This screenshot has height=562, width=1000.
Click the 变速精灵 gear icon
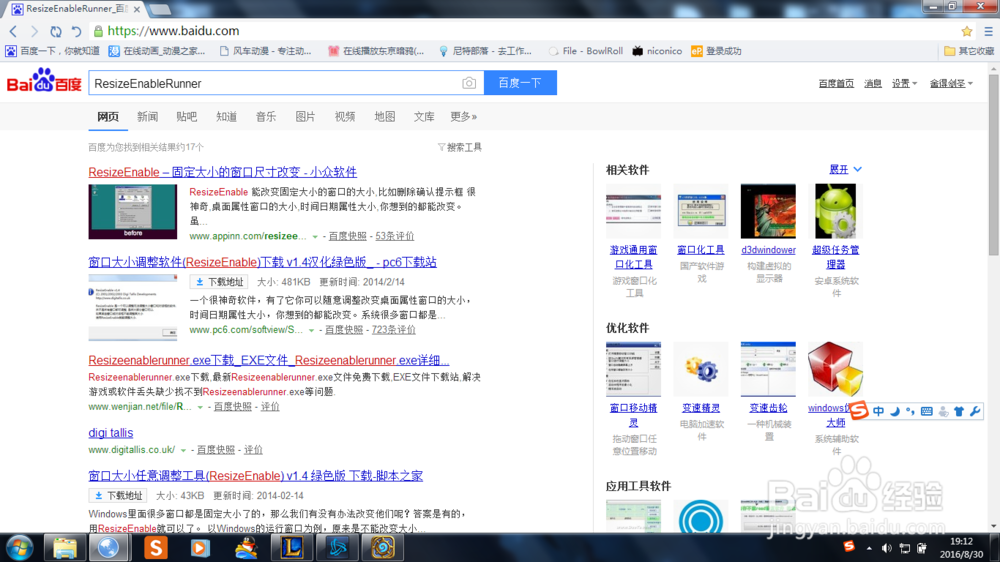click(701, 369)
